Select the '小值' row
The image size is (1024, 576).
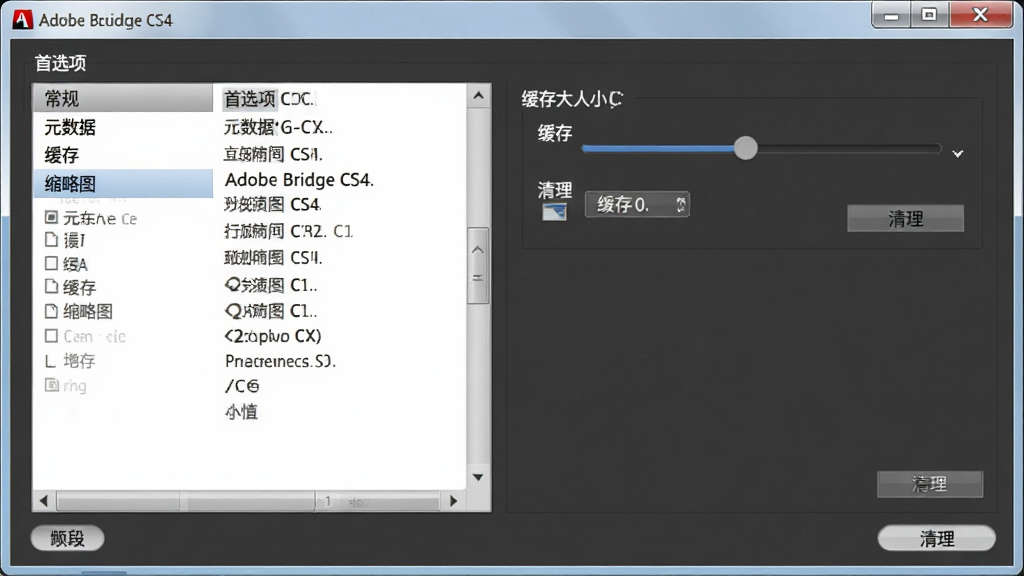coord(241,412)
